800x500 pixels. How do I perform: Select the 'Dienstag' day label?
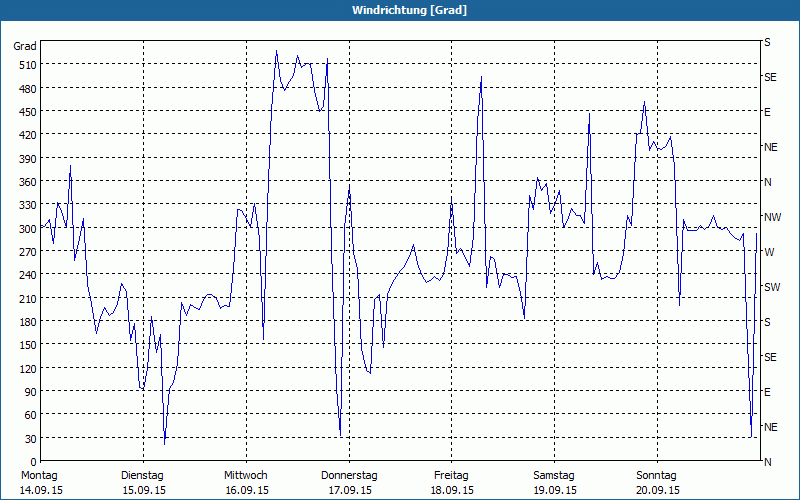coord(142,476)
